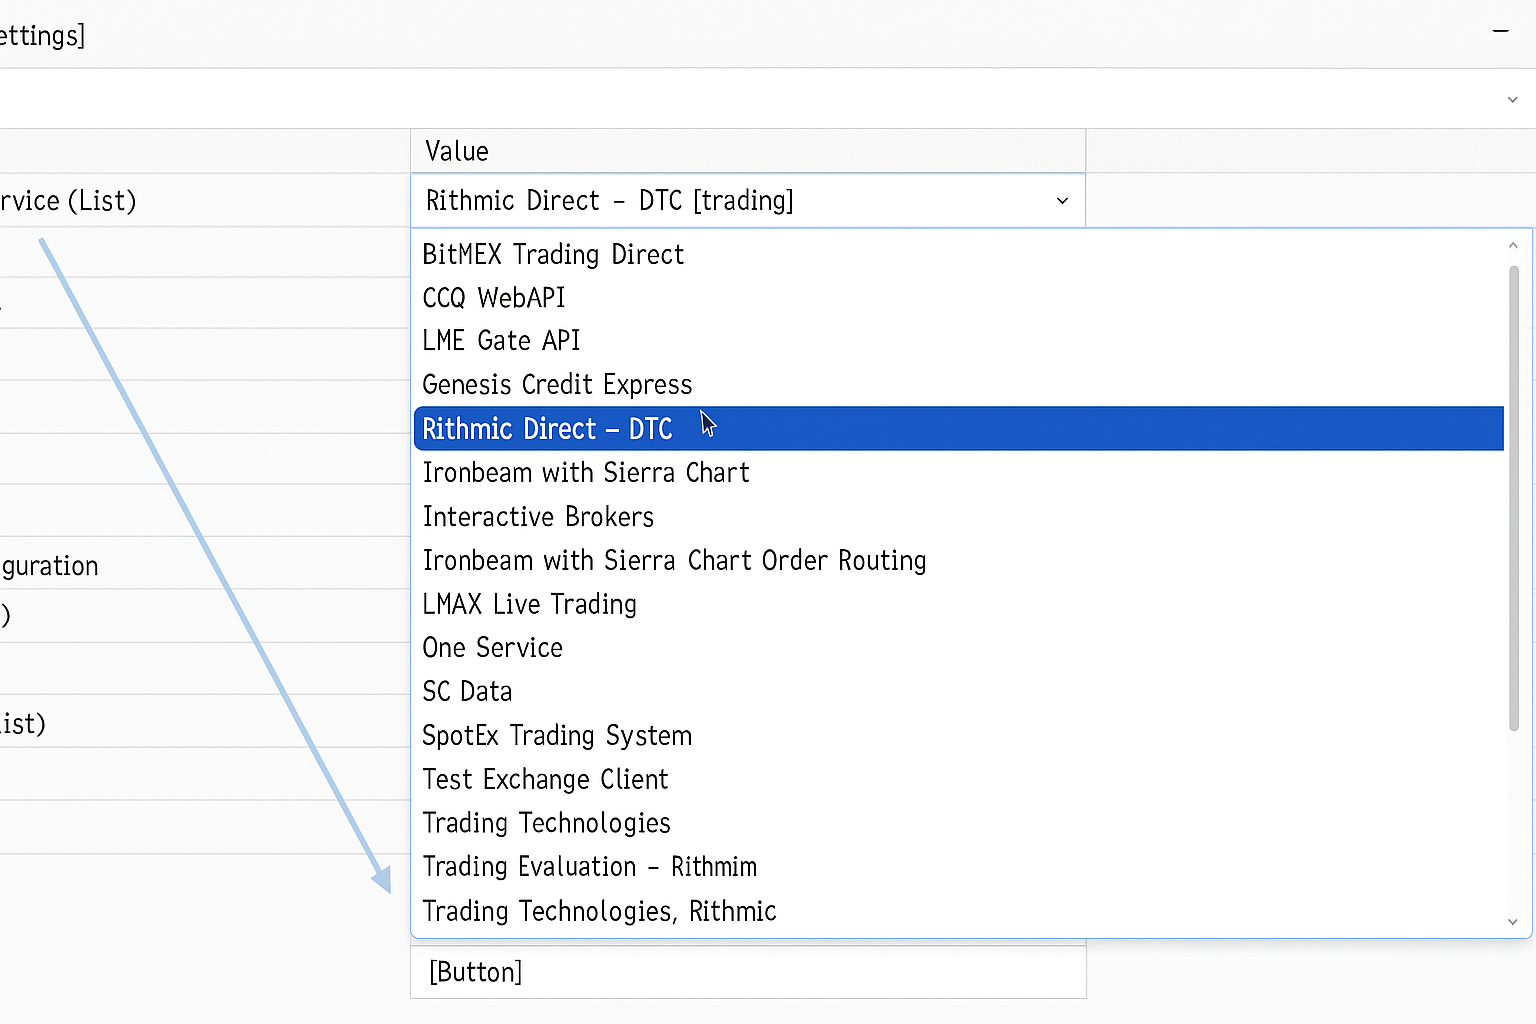
Task: Select SC Data entry
Action: pos(958,691)
